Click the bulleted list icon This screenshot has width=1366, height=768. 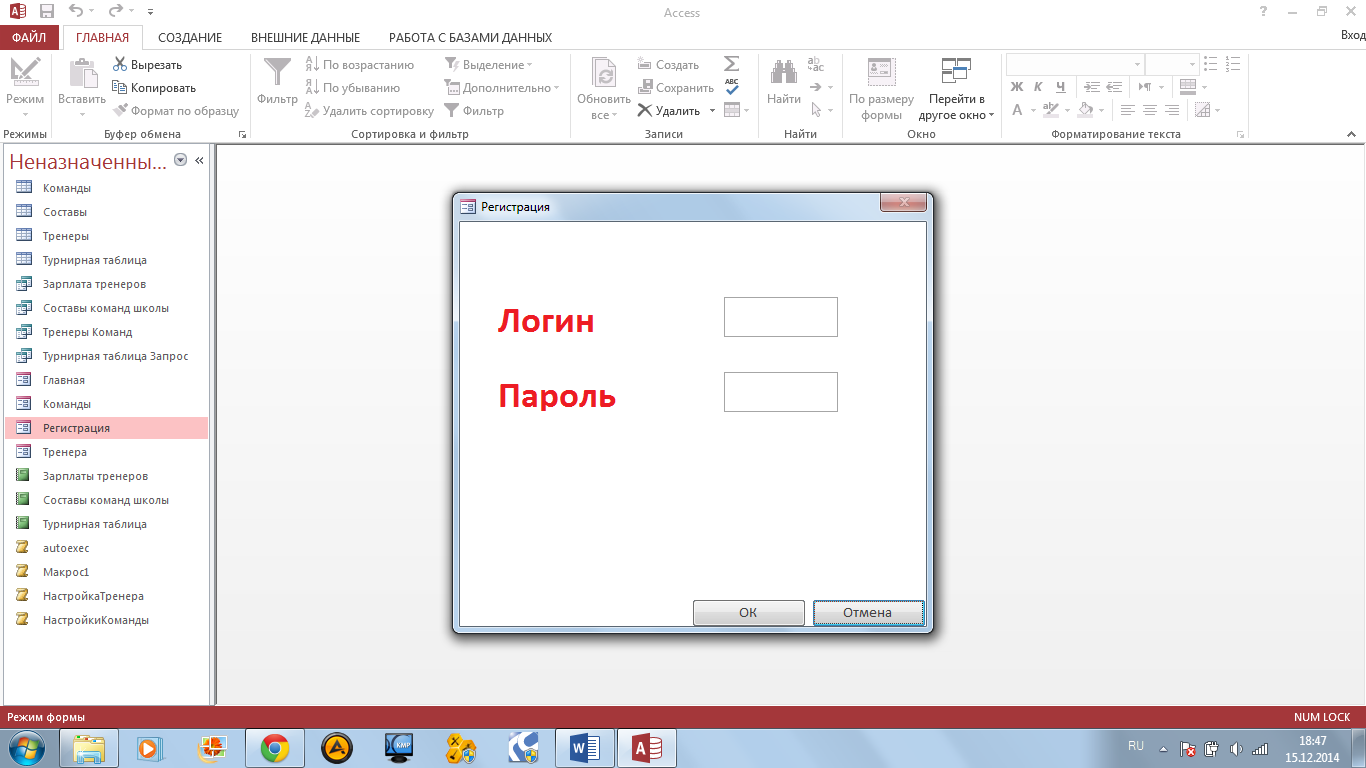coord(1210,64)
